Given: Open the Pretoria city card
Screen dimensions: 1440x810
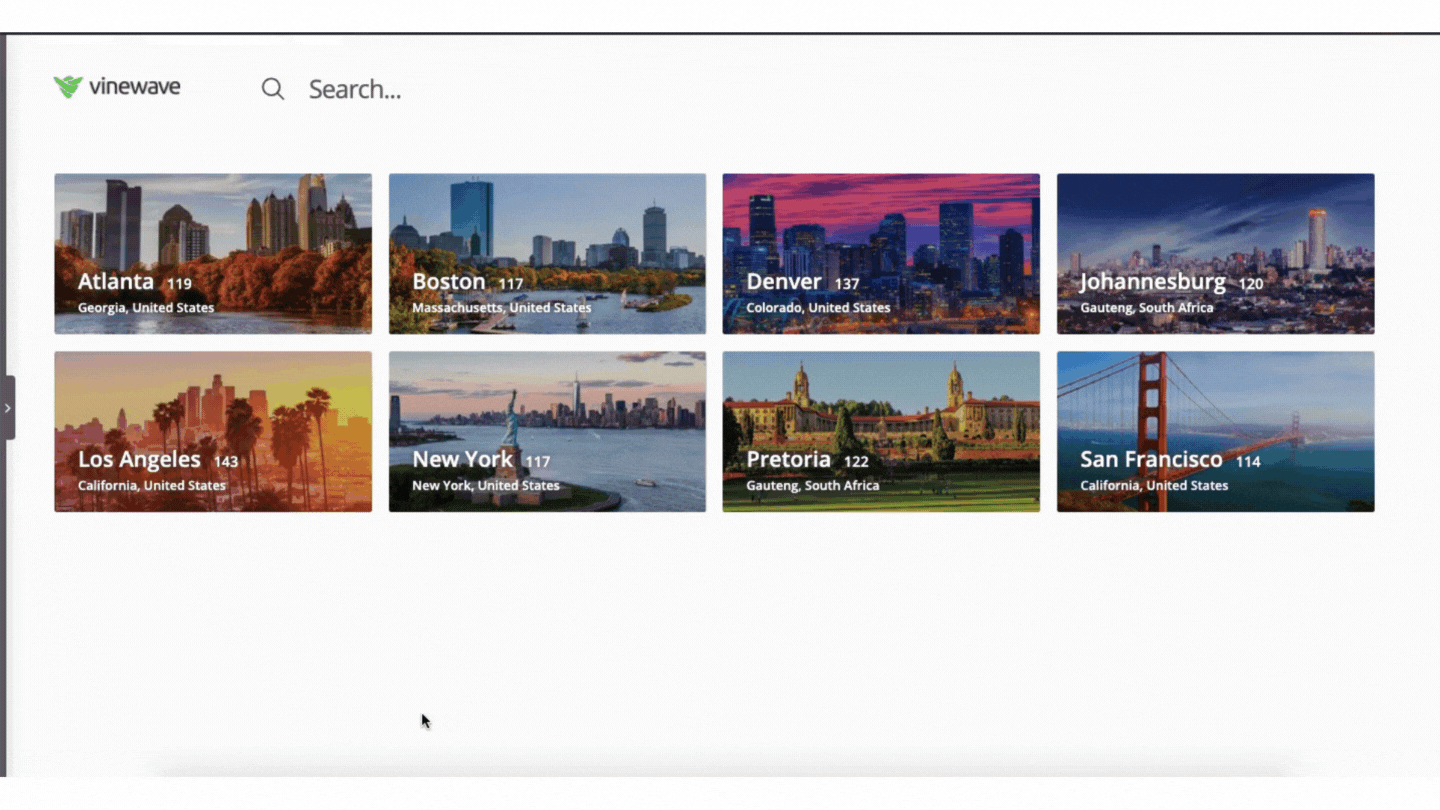Looking at the screenshot, I should point(881,432).
